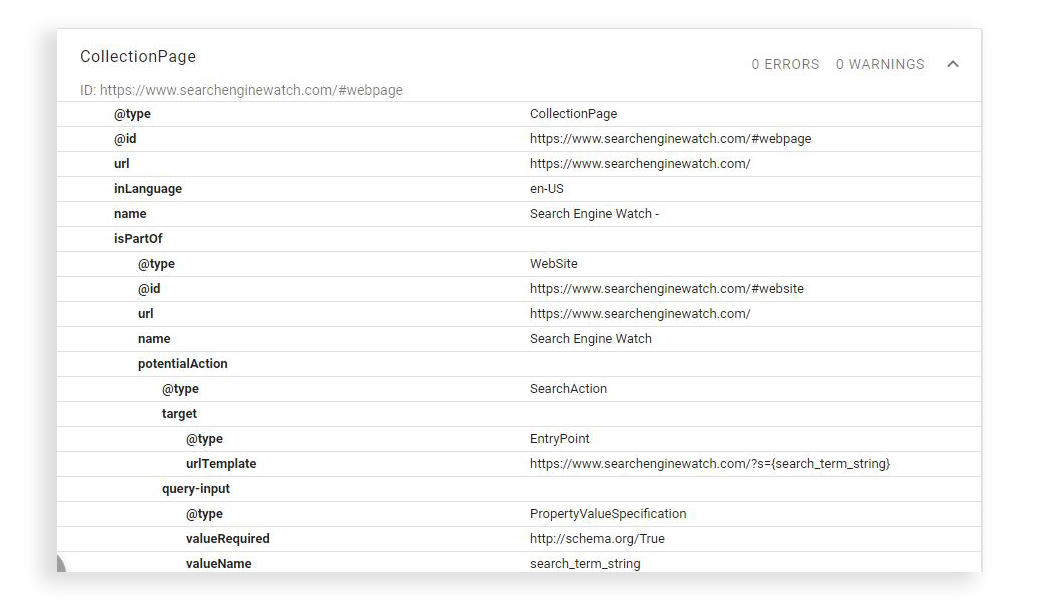
Task: Click the search_term_string value of the valueName row
Action: (x=585, y=564)
